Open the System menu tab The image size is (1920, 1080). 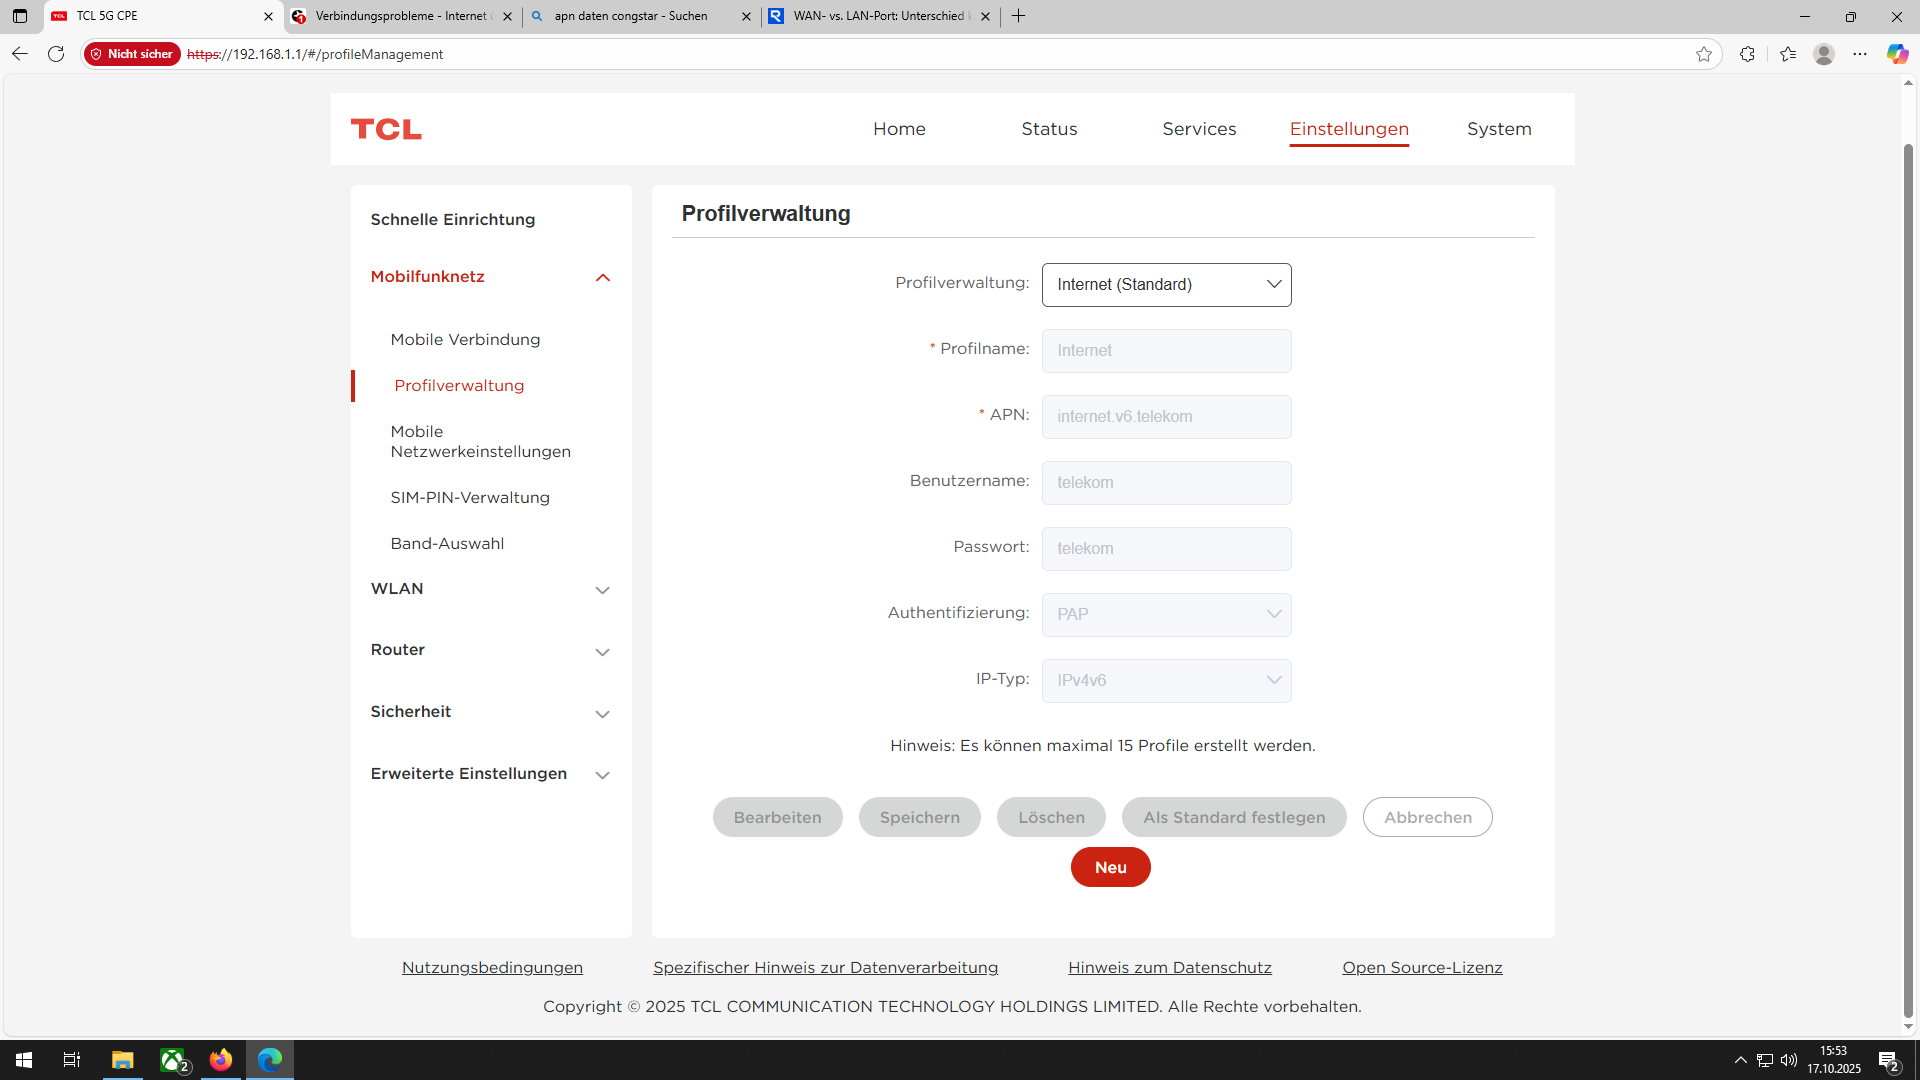click(1498, 129)
